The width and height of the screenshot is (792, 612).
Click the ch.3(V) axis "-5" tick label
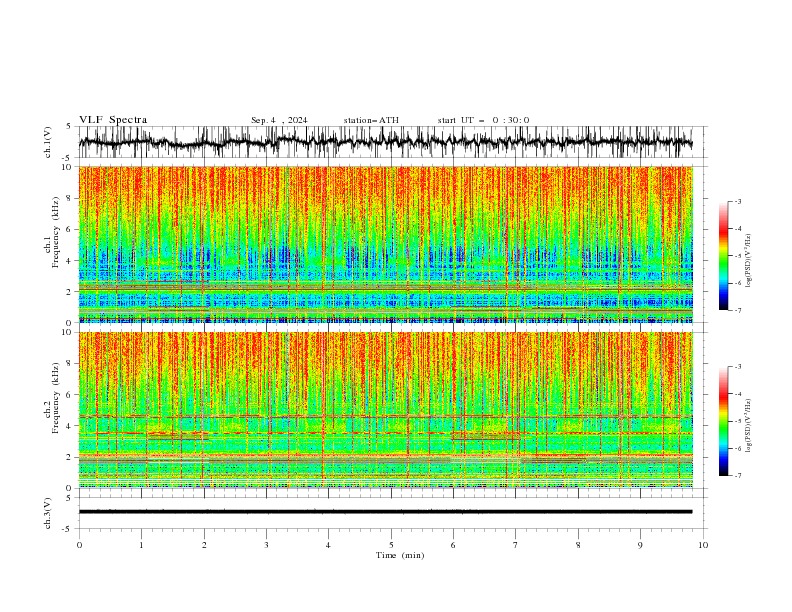[67, 529]
